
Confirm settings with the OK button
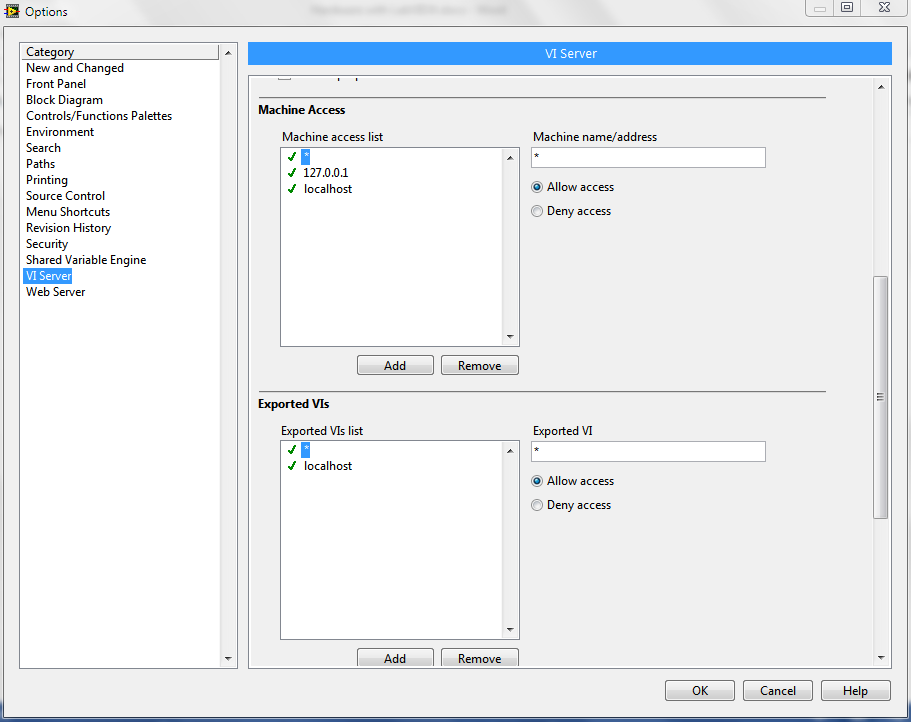[x=700, y=691]
